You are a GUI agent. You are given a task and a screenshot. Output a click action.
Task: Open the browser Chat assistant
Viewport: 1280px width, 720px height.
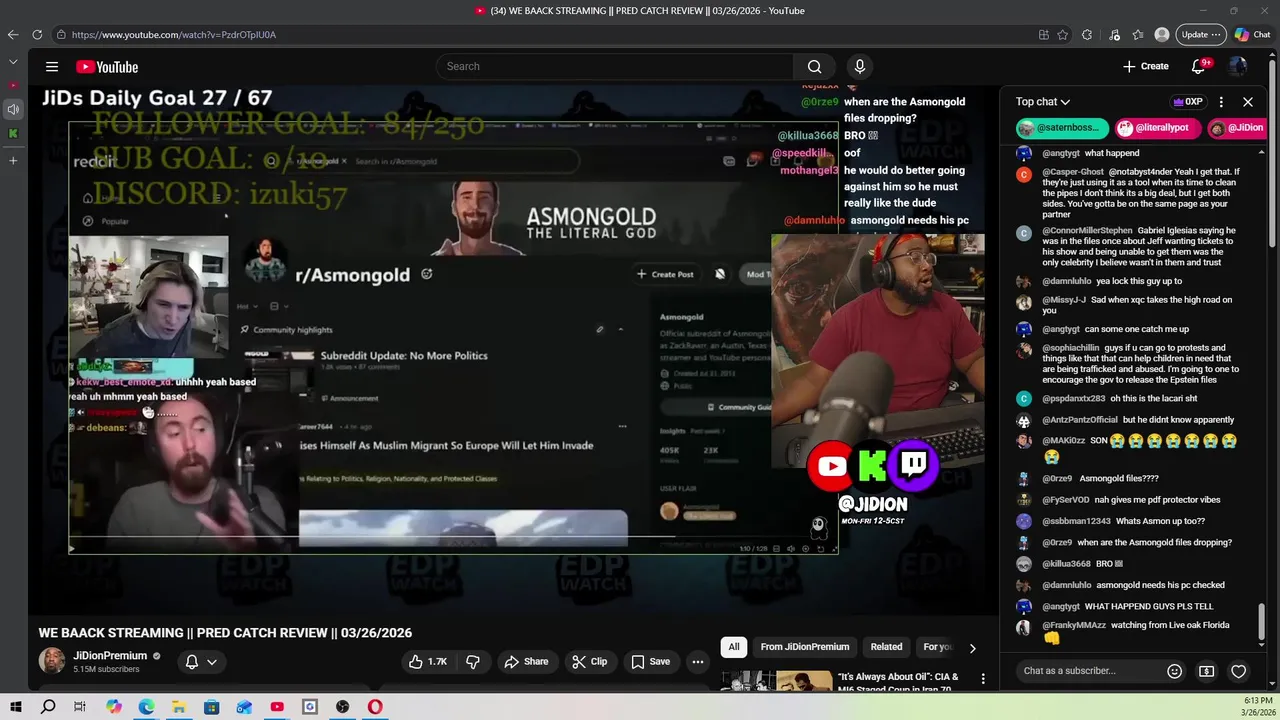pos(1252,35)
